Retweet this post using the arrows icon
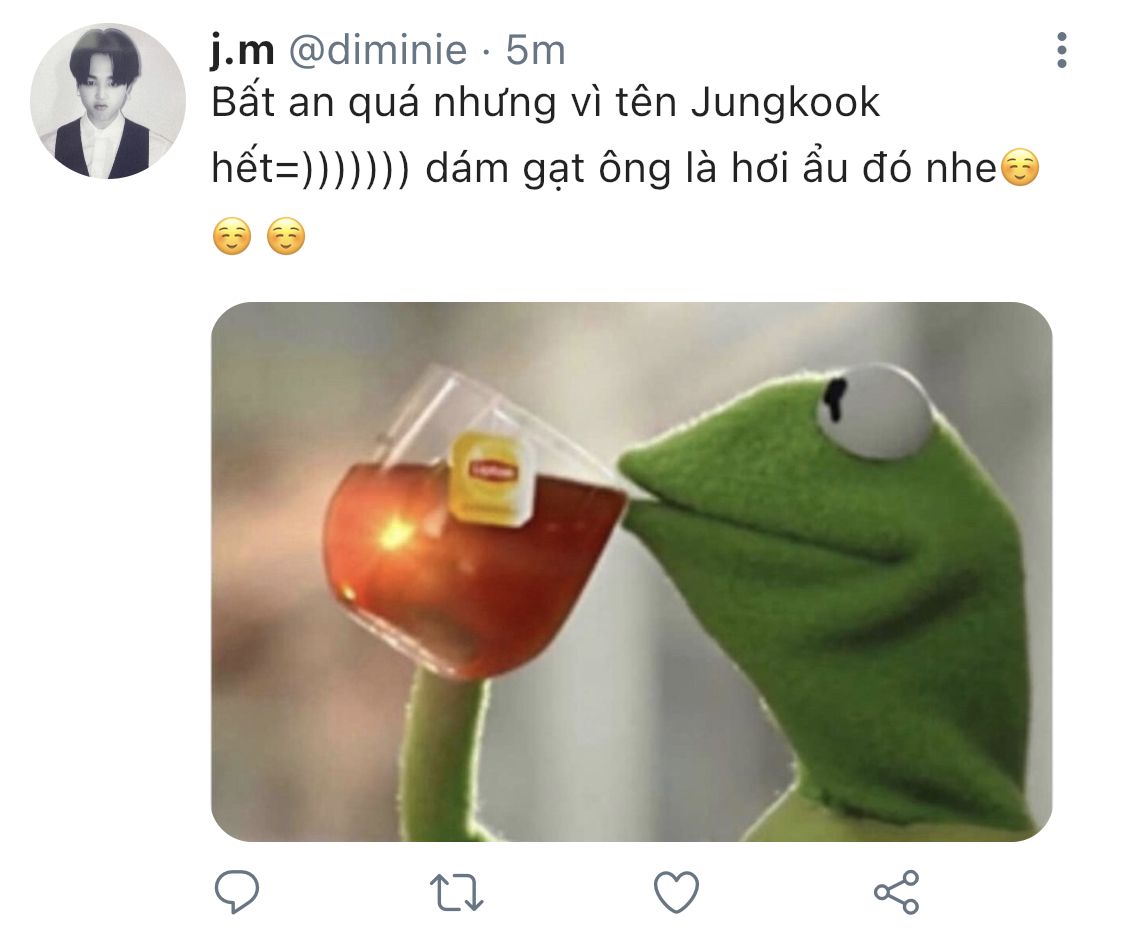 [x=456, y=892]
